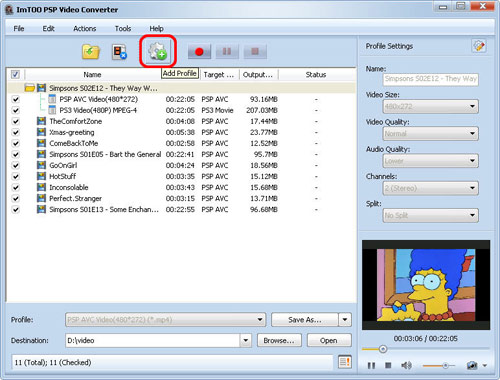Expand the Save As arrow menu
This screenshot has height=380, width=500.
[x=345, y=320]
